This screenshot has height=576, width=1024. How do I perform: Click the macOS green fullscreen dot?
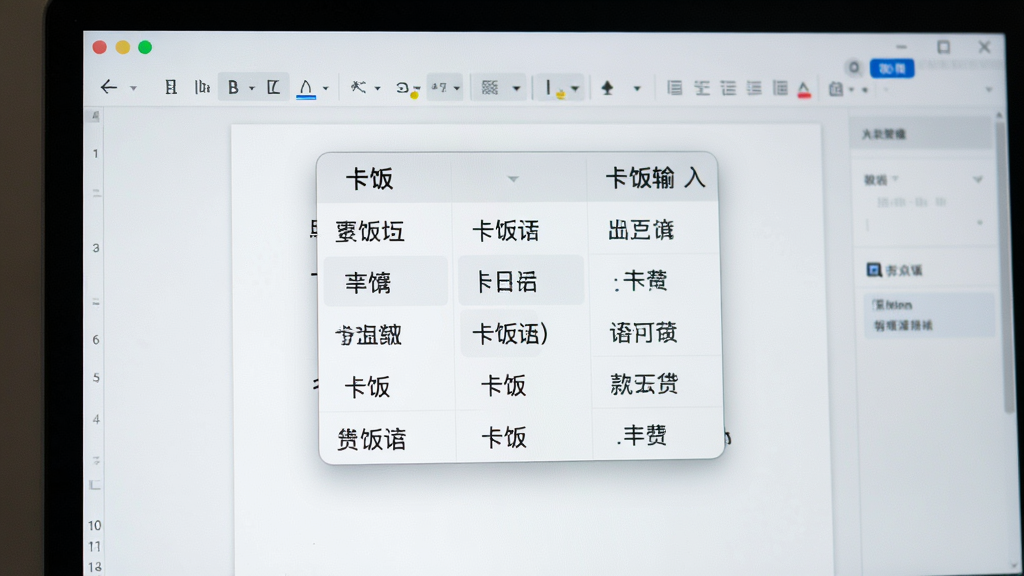tap(145, 47)
